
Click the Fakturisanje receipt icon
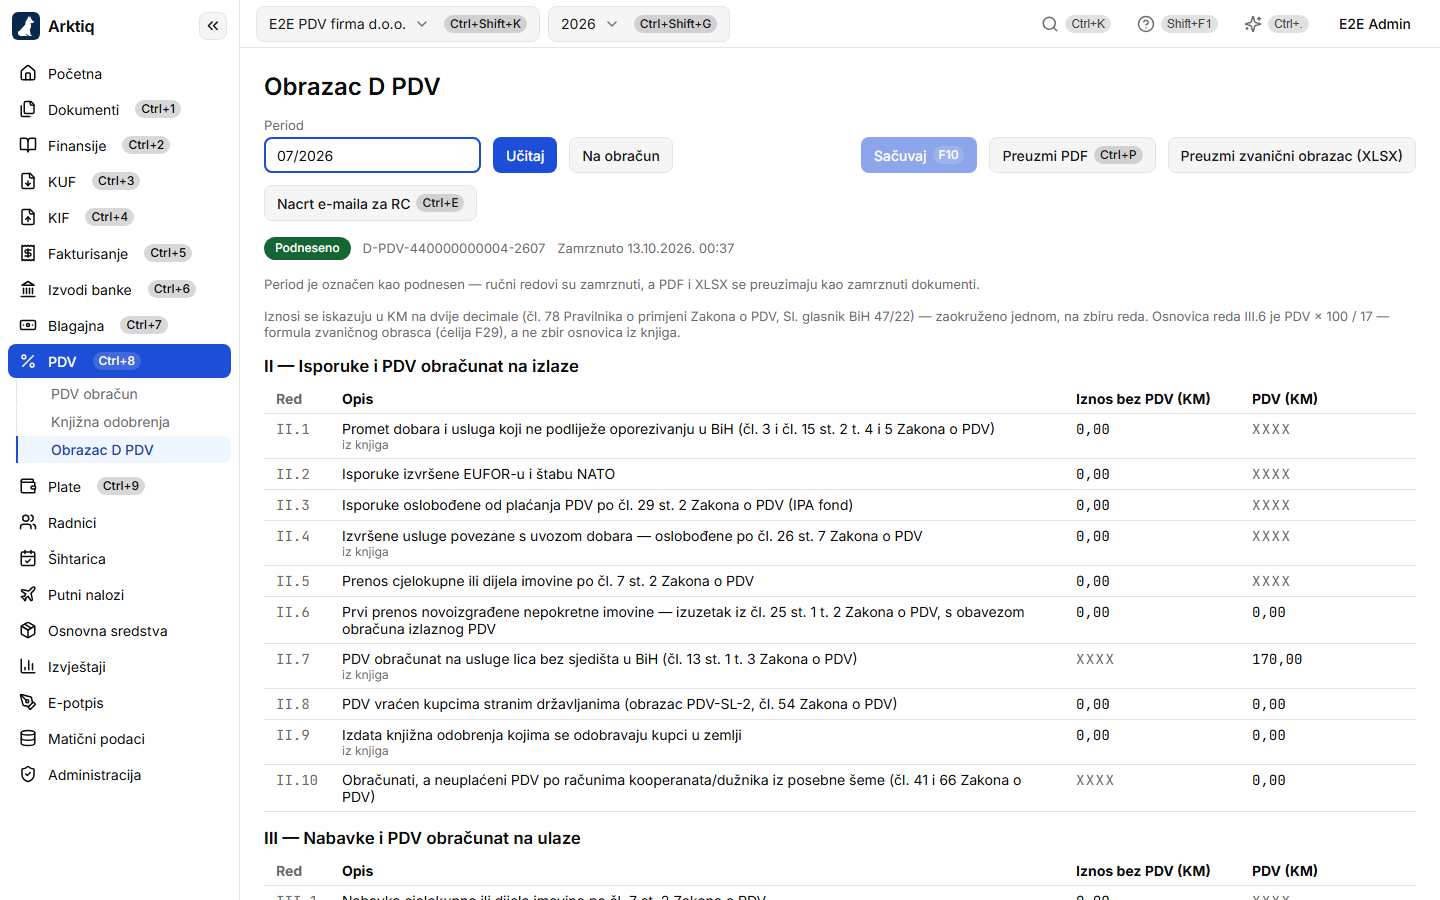tap(28, 254)
